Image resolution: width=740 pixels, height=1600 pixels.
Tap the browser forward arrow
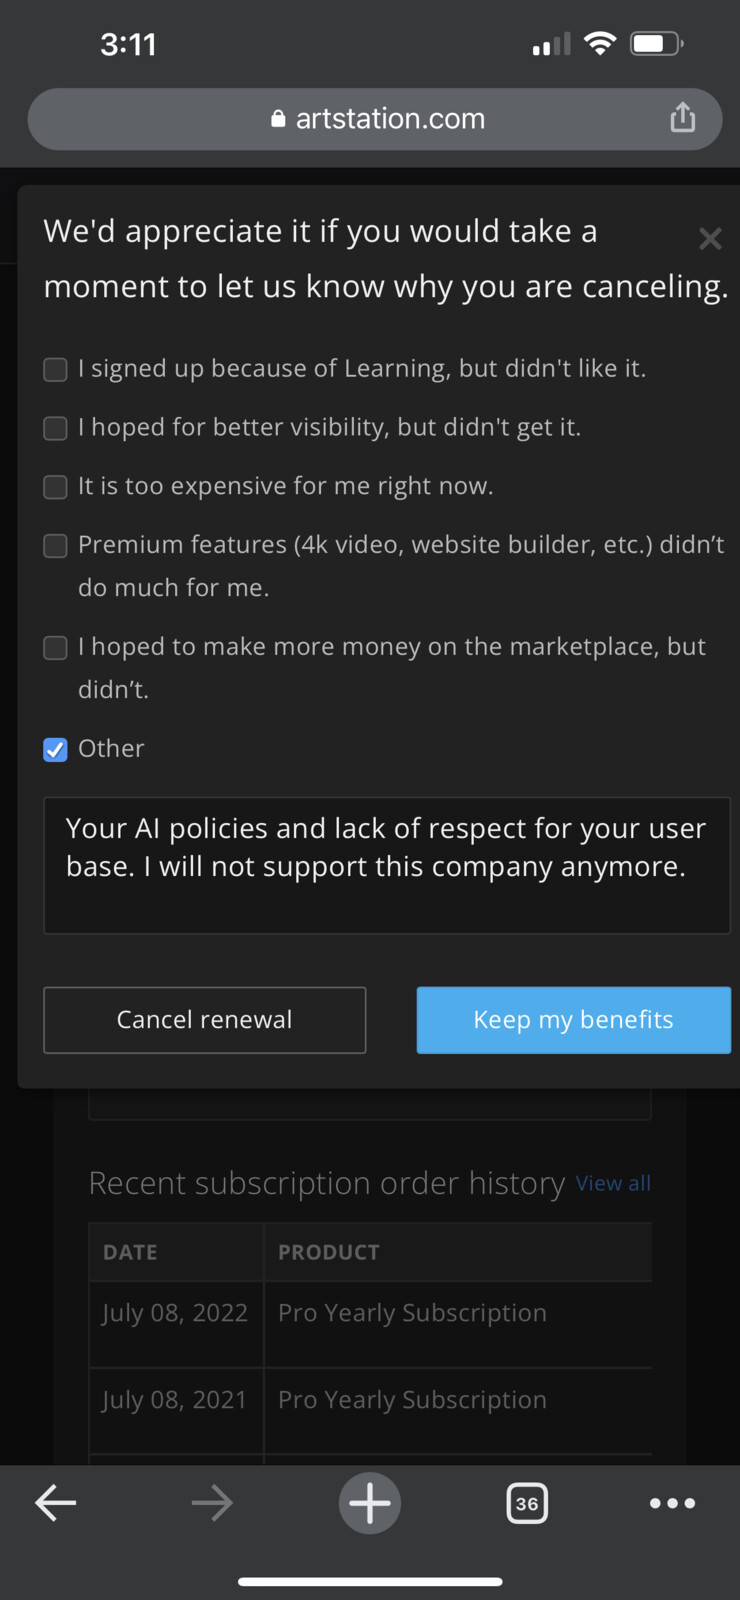click(x=212, y=1502)
